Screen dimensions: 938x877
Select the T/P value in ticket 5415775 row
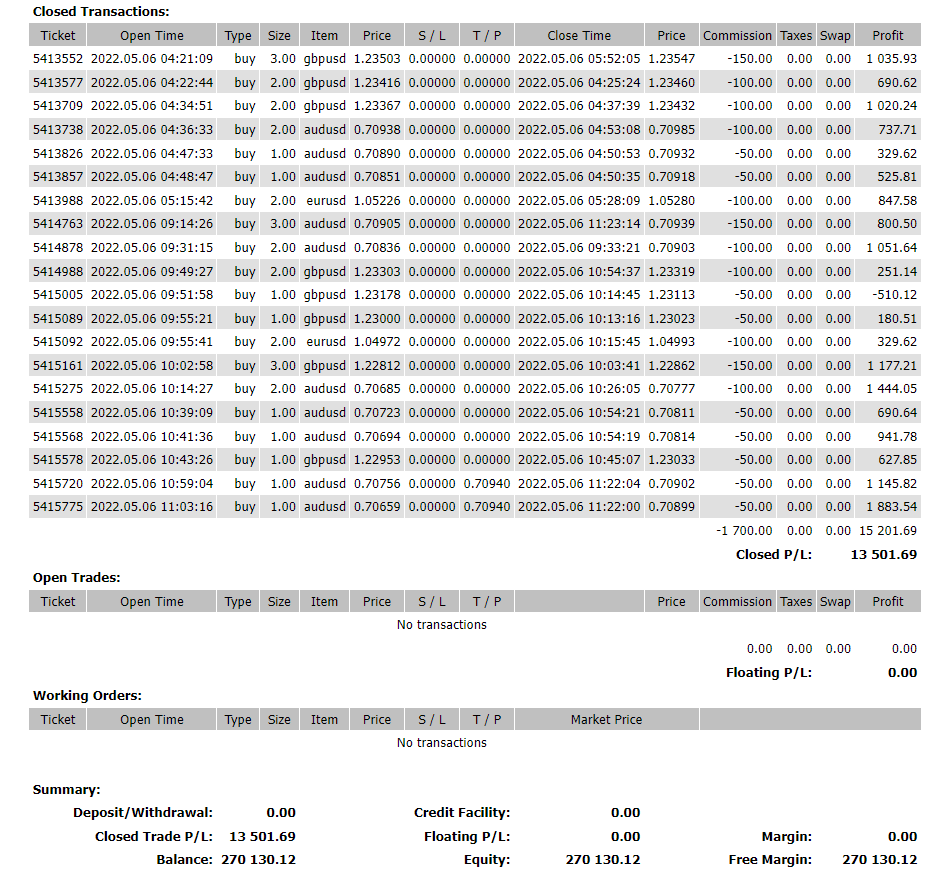click(487, 507)
